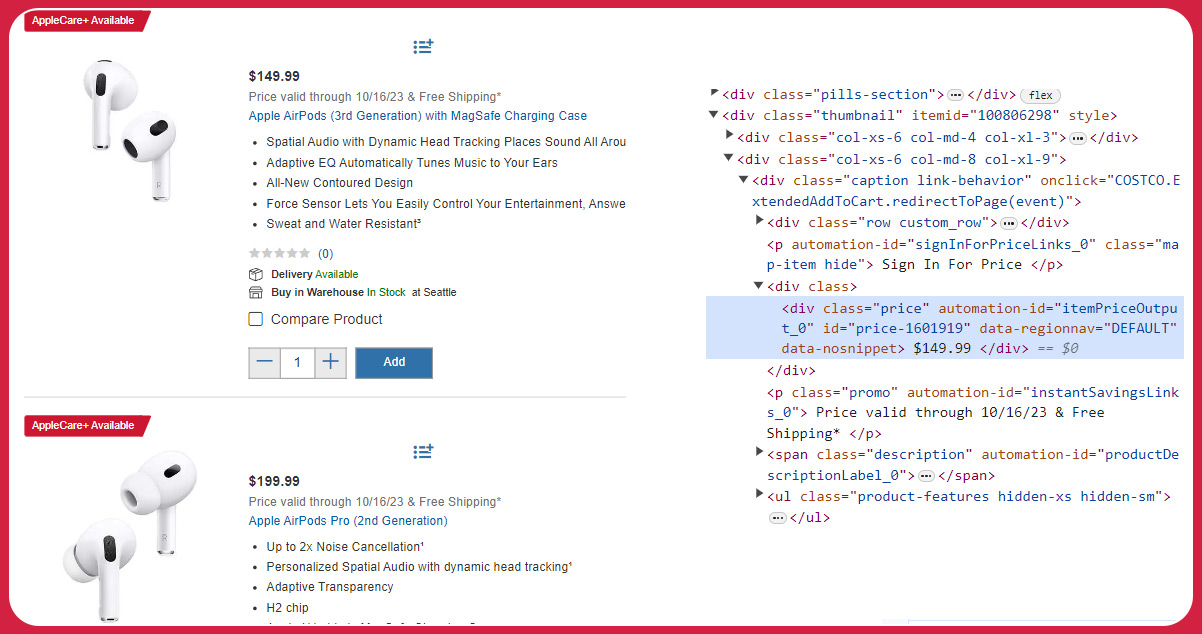
Task: Click the add-to-list icon above AirPods price
Action: [422, 46]
